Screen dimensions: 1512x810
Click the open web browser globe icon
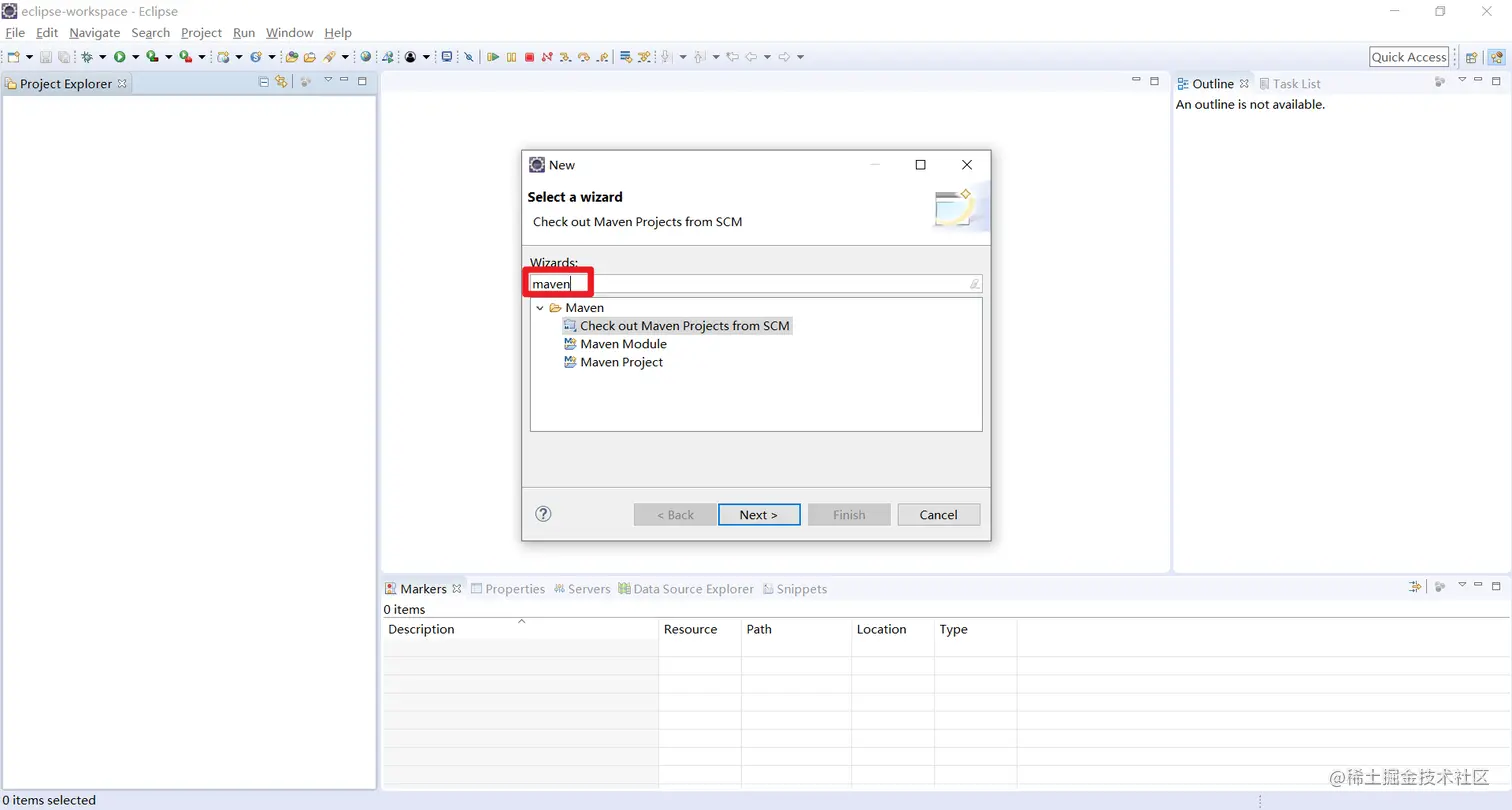[x=366, y=57]
